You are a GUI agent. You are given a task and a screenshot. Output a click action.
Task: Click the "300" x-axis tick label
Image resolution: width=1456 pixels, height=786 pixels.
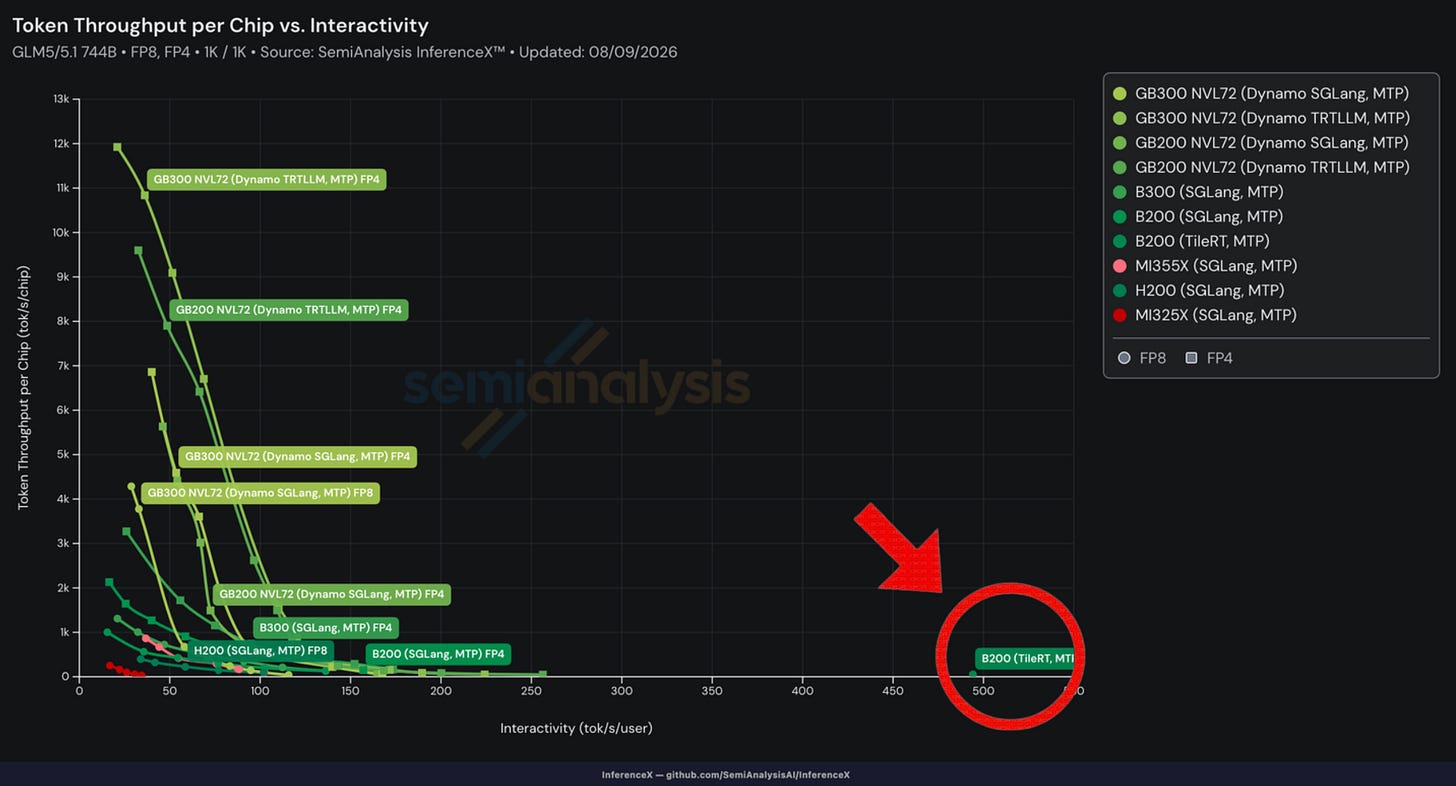point(622,691)
